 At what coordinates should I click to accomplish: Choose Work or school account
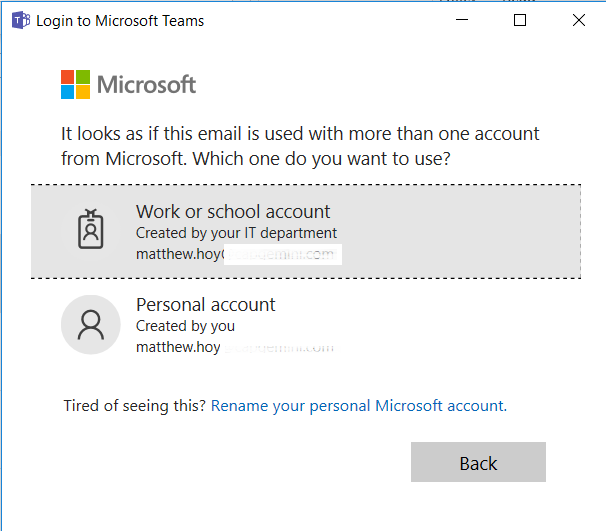click(x=306, y=231)
